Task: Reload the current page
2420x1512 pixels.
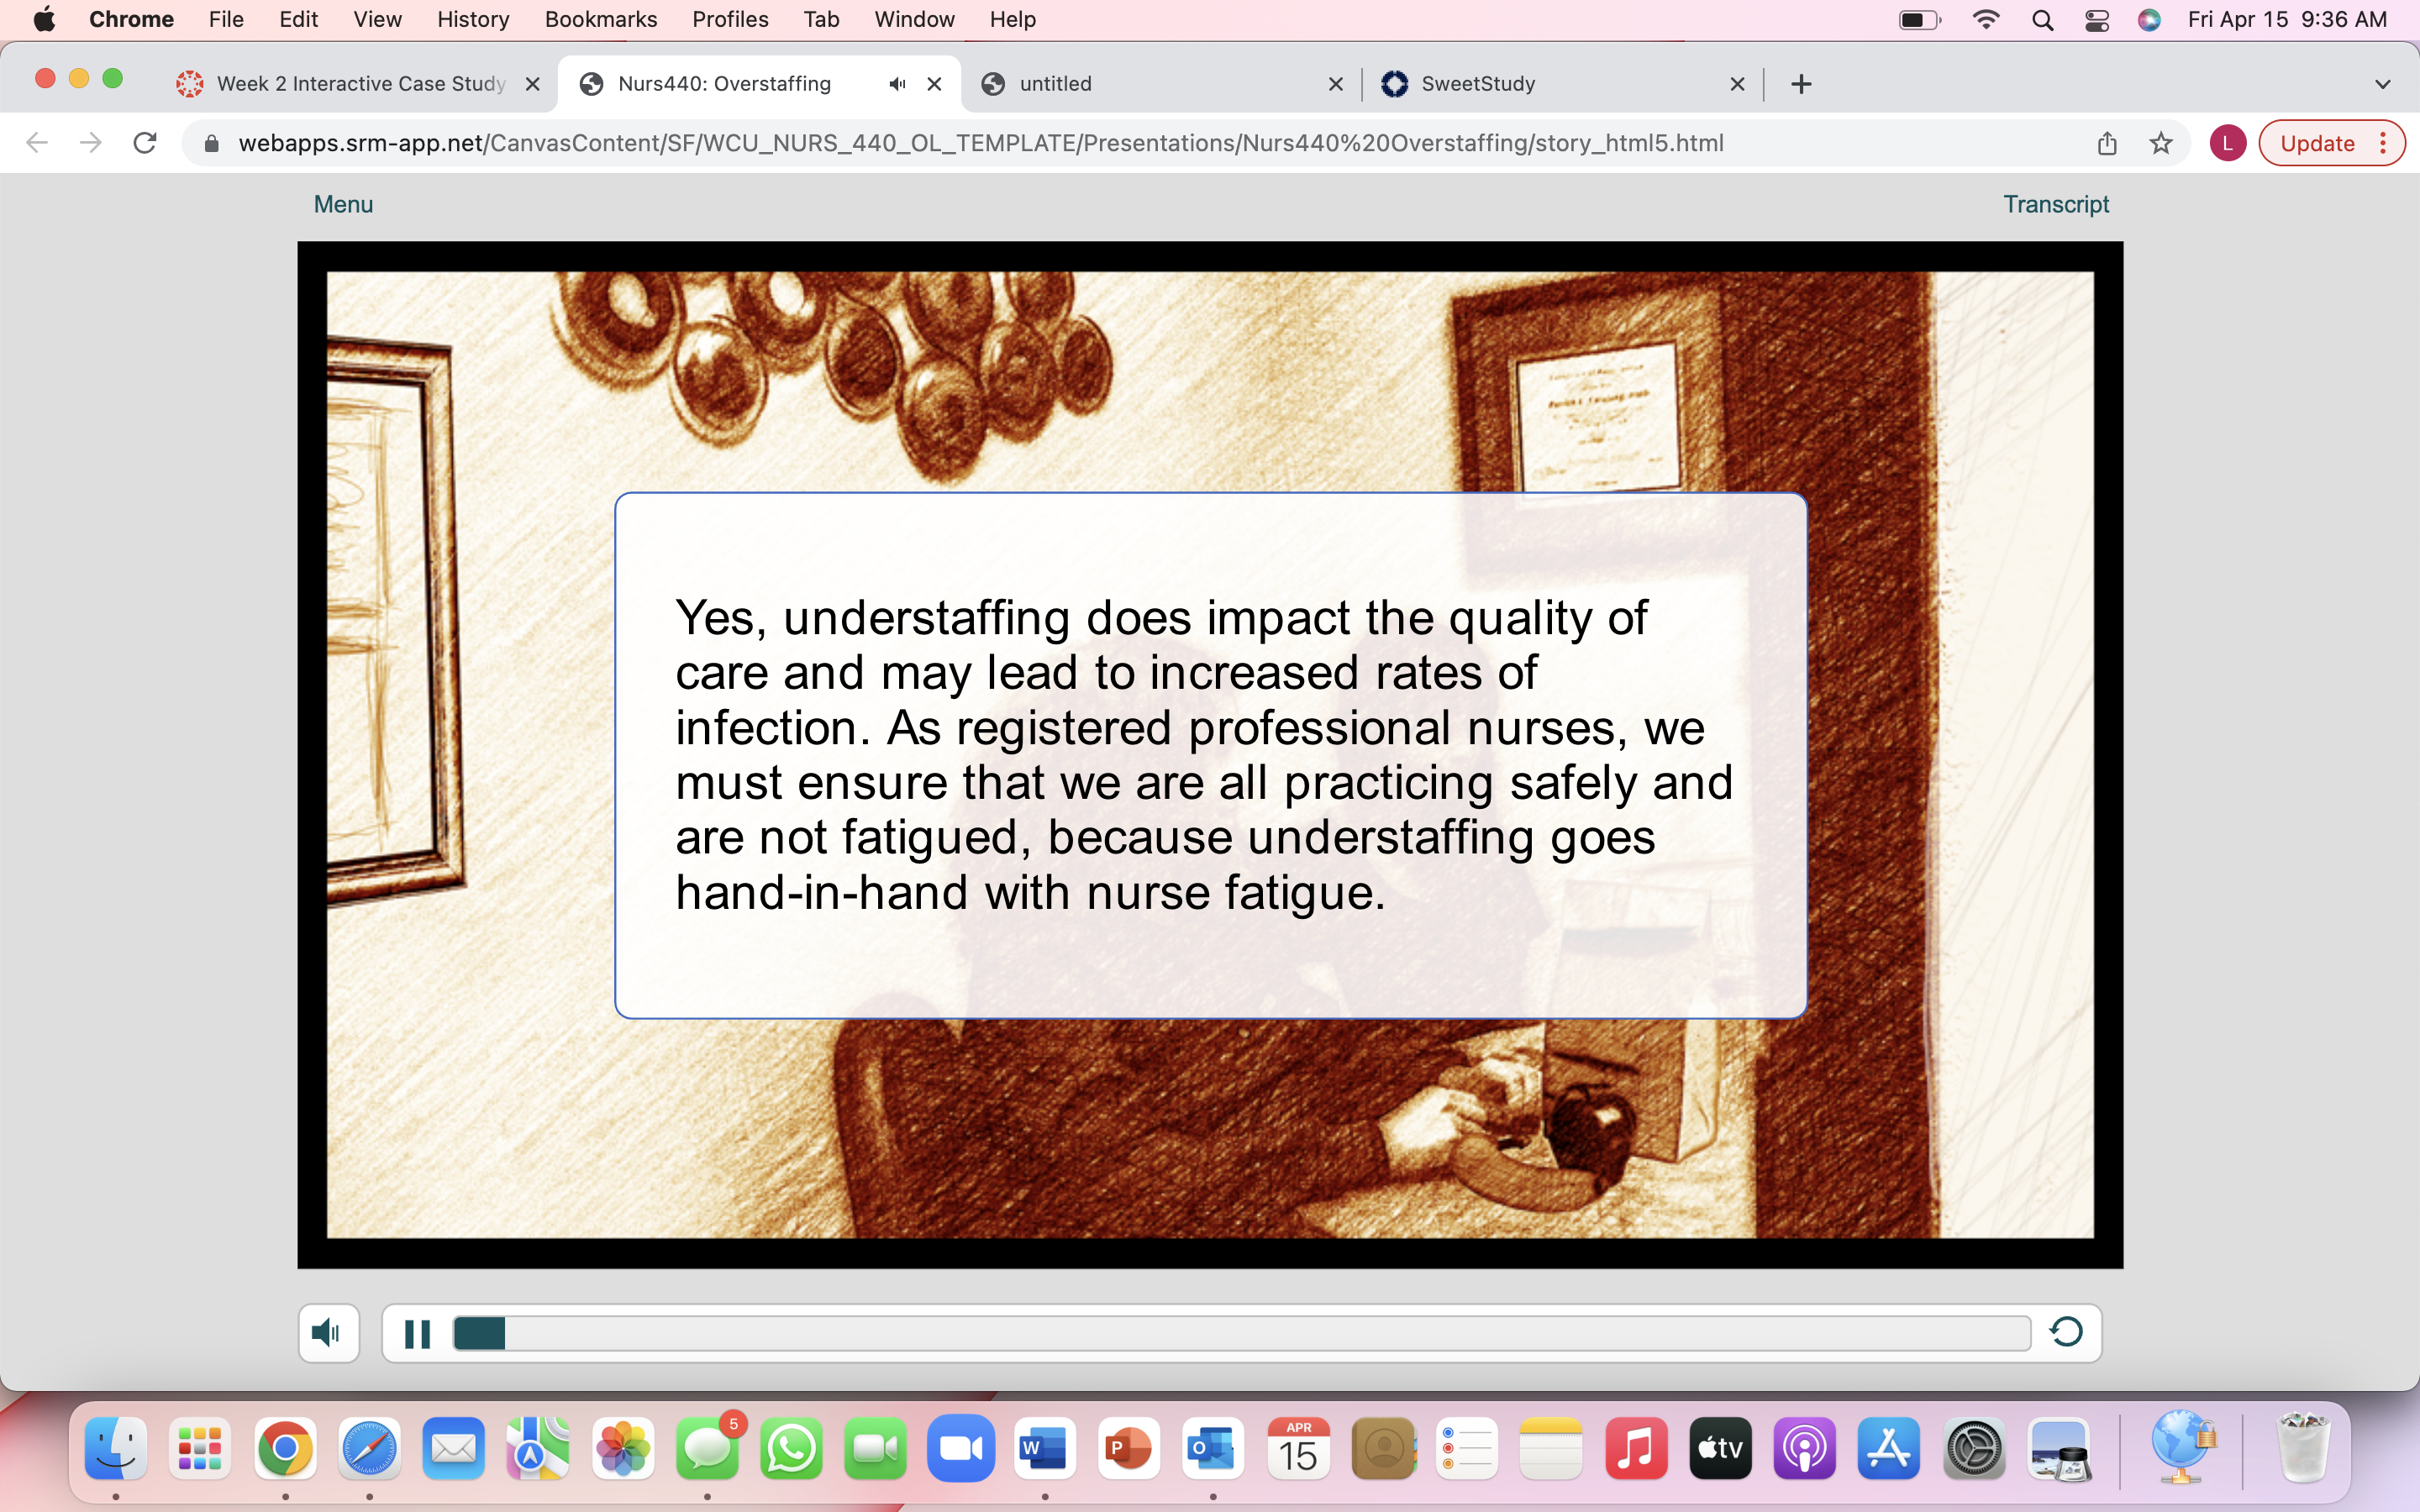Action: coord(145,143)
